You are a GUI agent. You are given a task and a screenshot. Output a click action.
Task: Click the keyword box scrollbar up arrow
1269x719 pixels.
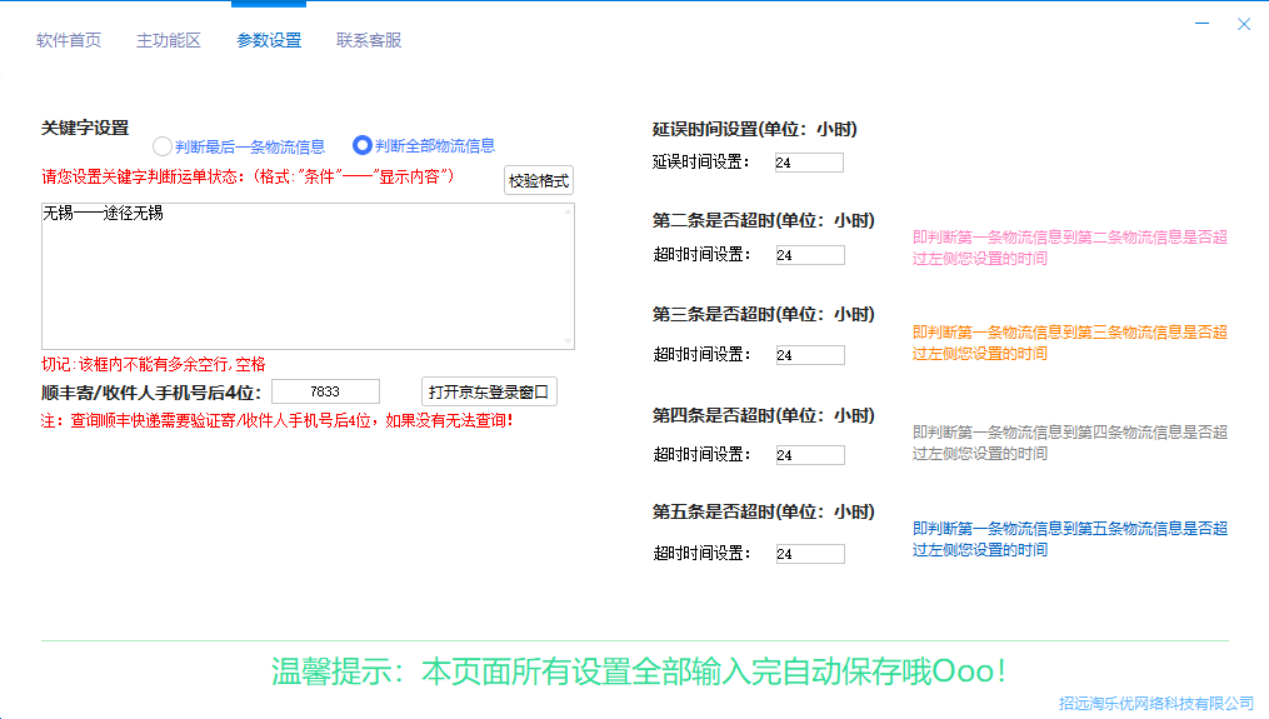[x=568, y=212]
